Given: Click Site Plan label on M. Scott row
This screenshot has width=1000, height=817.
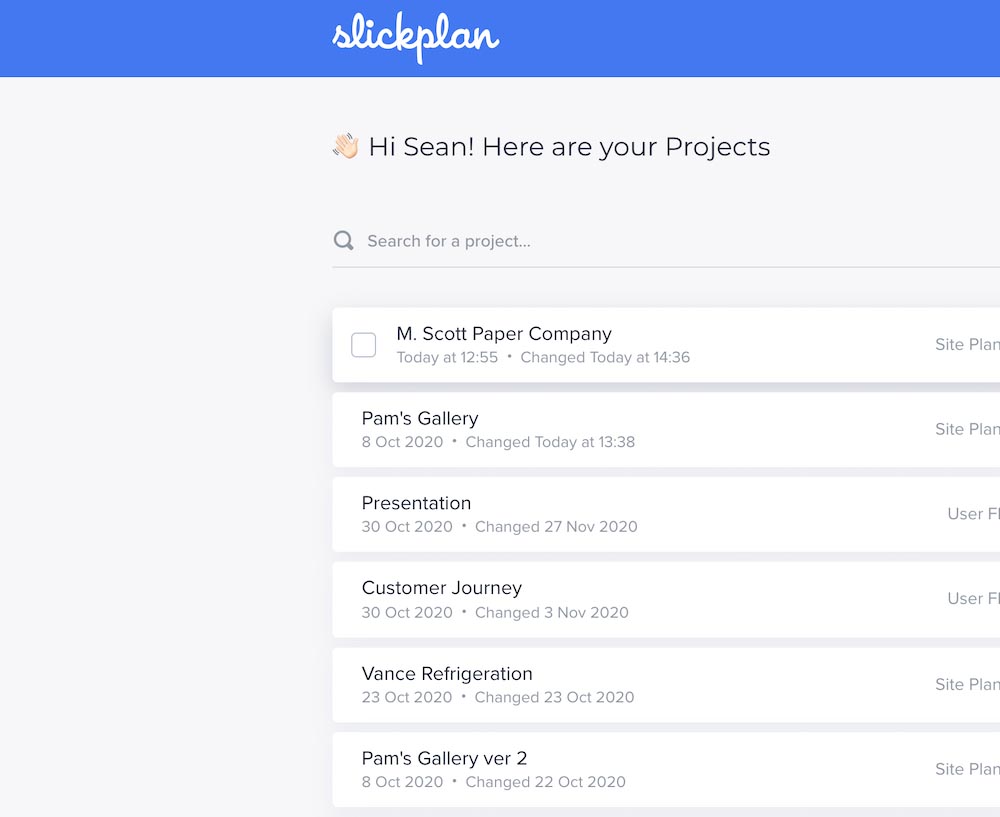Looking at the screenshot, I should pos(967,344).
